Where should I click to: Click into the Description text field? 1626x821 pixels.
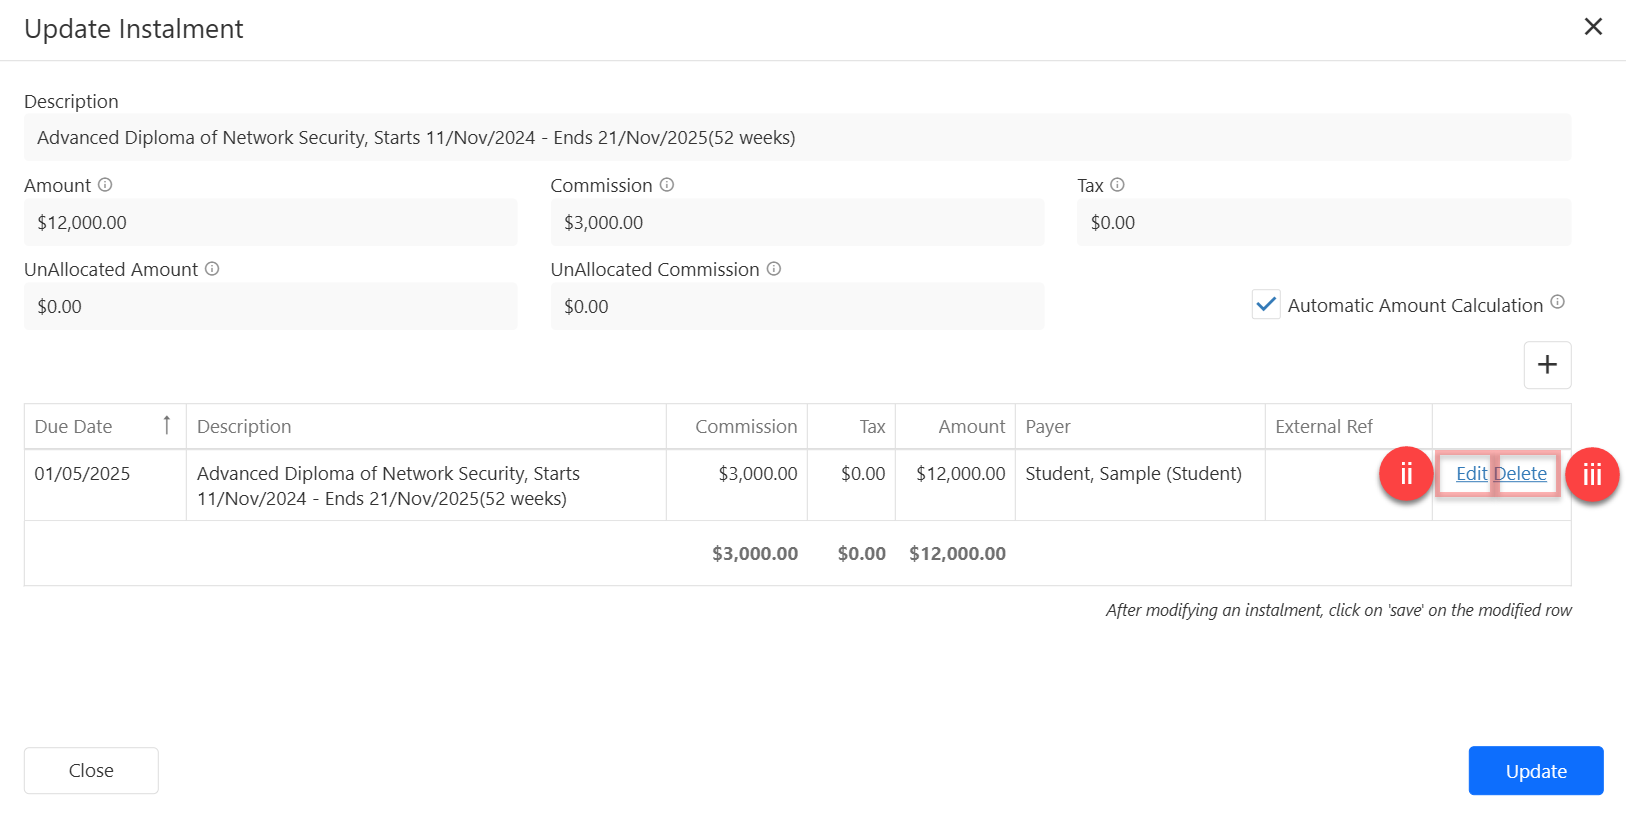point(797,138)
